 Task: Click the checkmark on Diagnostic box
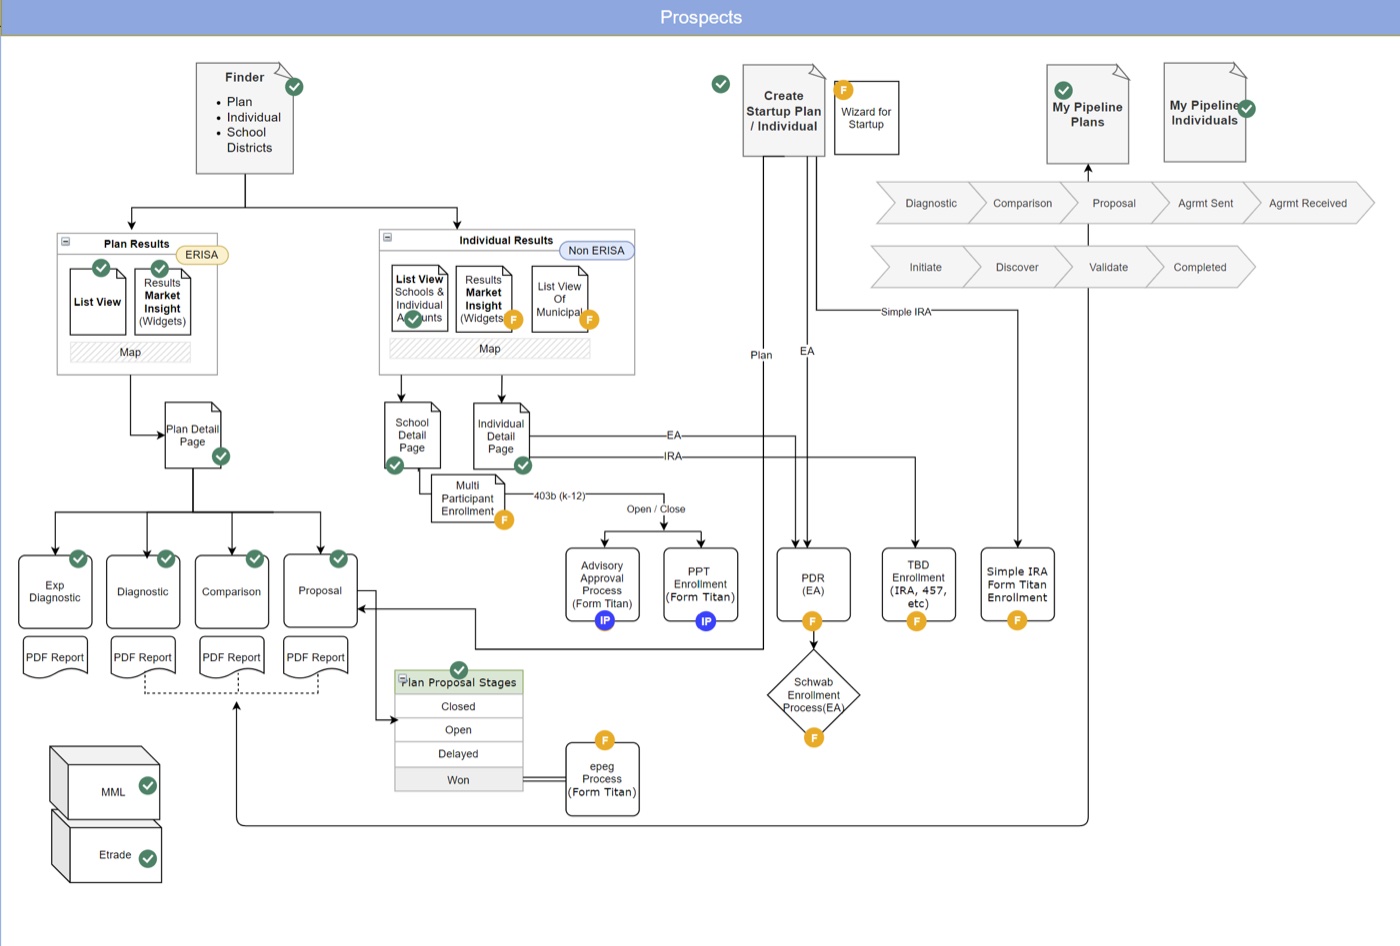coord(166,558)
